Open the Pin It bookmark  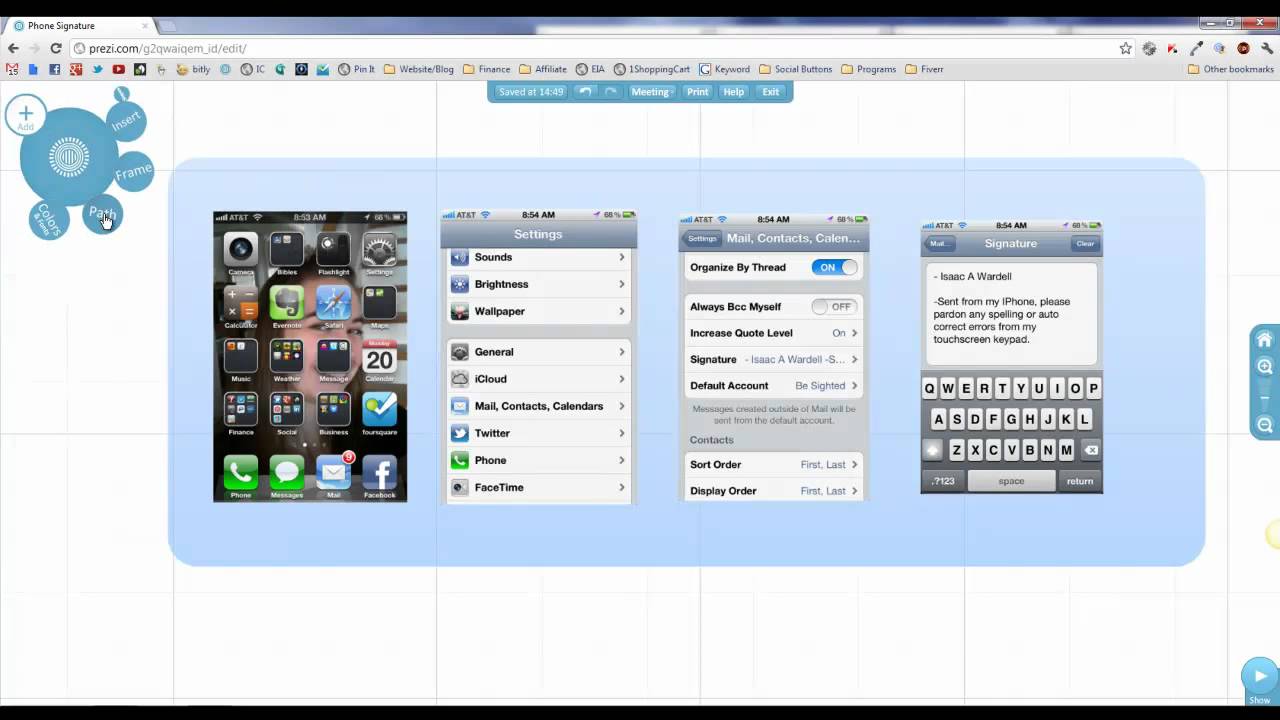[356, 69]
